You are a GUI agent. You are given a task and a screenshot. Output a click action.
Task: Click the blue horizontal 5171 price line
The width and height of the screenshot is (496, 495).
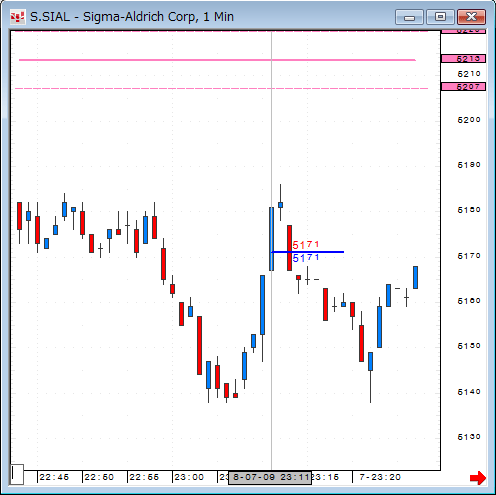coord(308,252)
